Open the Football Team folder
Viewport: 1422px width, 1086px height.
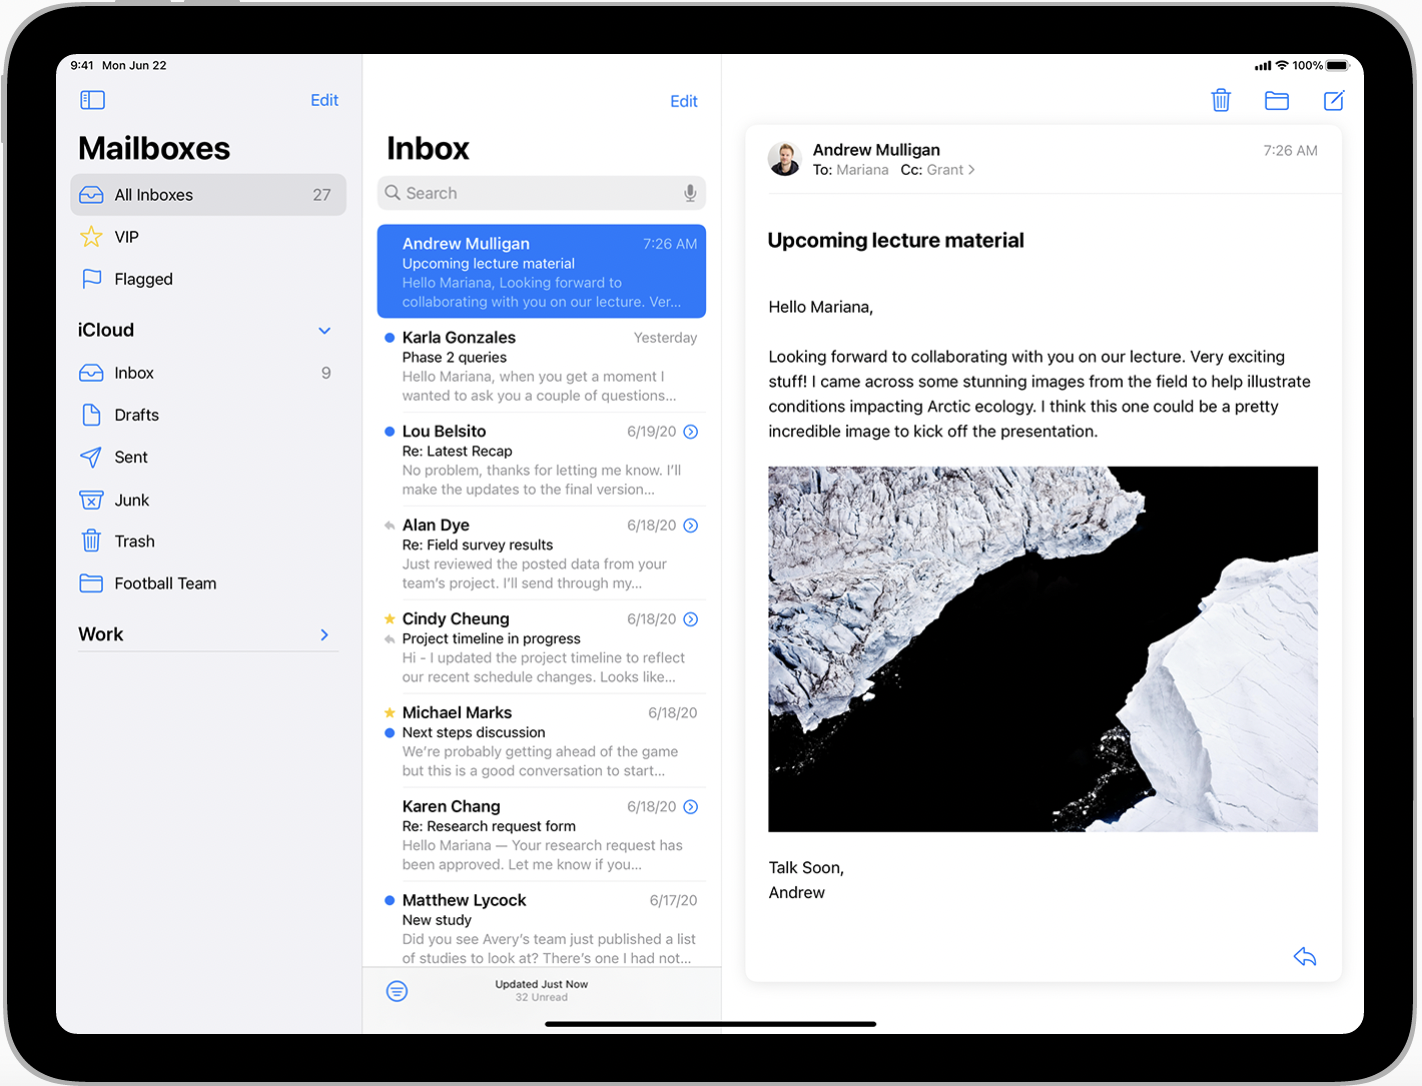pyautogui.click(x=208, y=583)
